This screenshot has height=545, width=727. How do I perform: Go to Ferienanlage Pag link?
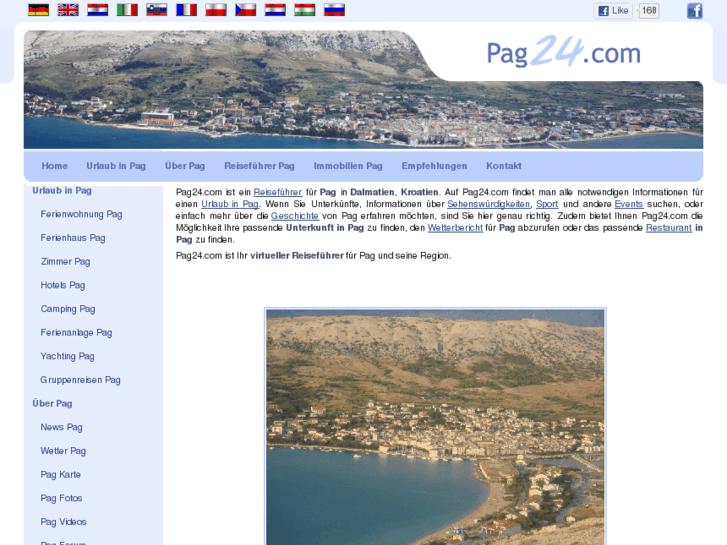(76, 332)
